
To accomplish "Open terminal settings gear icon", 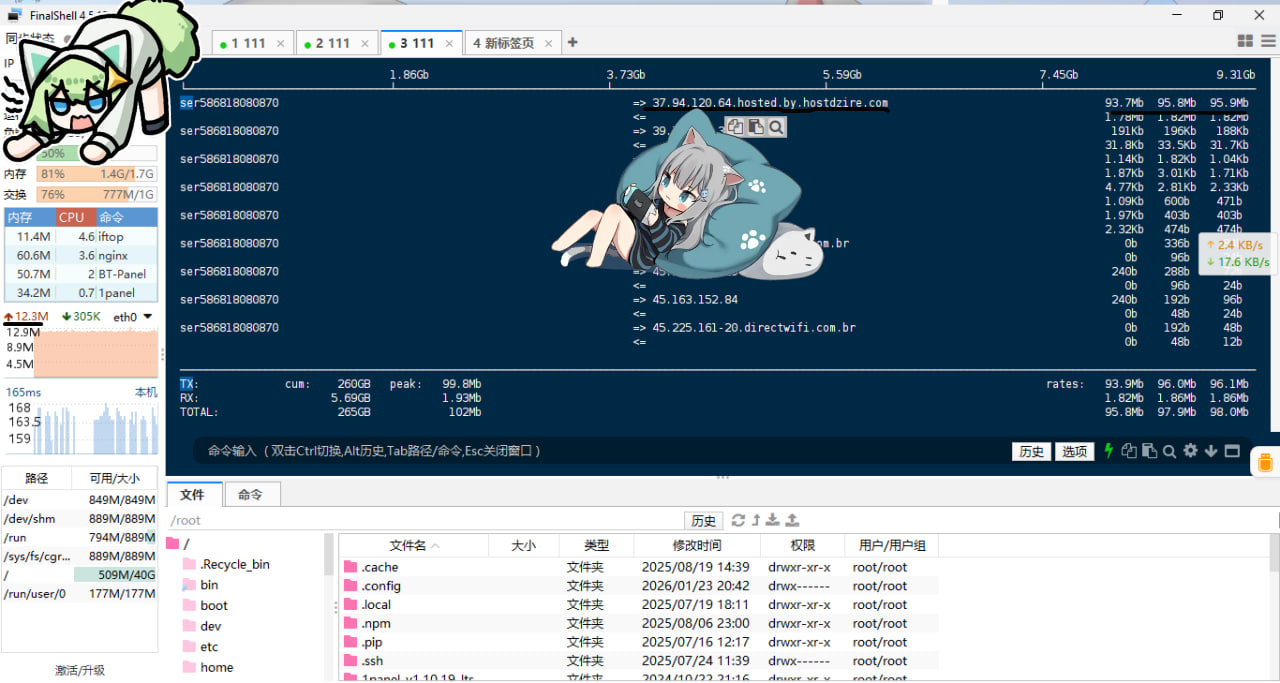I will [1190, 451].
